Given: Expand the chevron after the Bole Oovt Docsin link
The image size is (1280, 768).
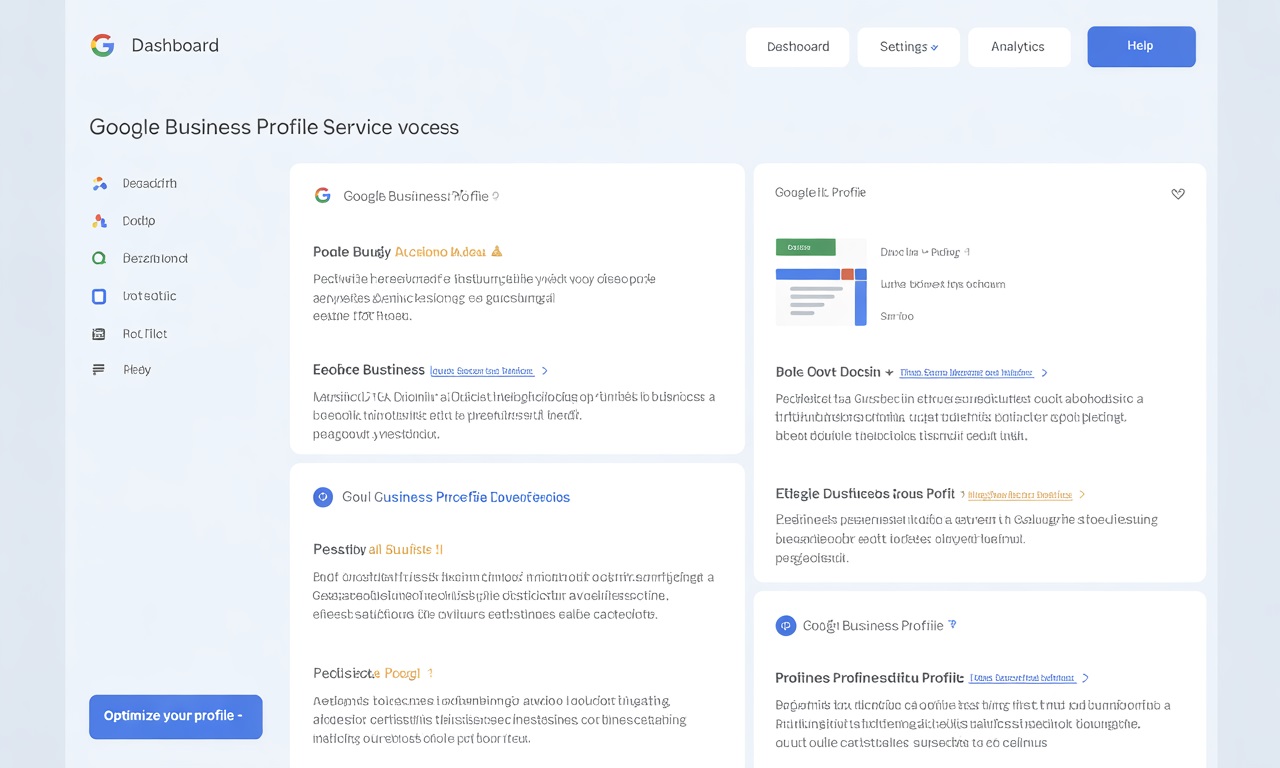Looking at the screenshot, I should [1044, 372].
